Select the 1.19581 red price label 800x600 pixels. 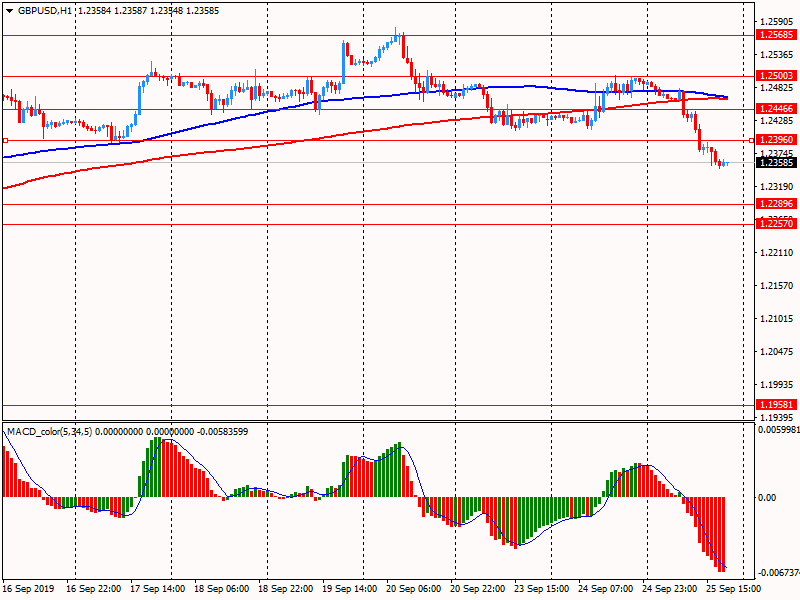[776, 405]
